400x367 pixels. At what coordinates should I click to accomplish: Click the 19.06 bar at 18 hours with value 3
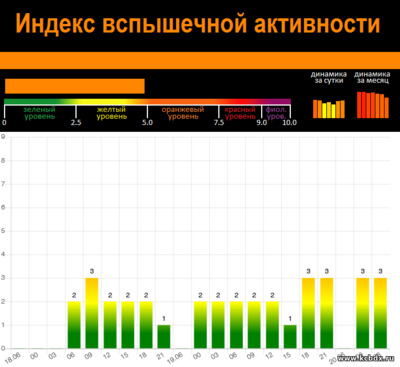click(x=308, y=313)
